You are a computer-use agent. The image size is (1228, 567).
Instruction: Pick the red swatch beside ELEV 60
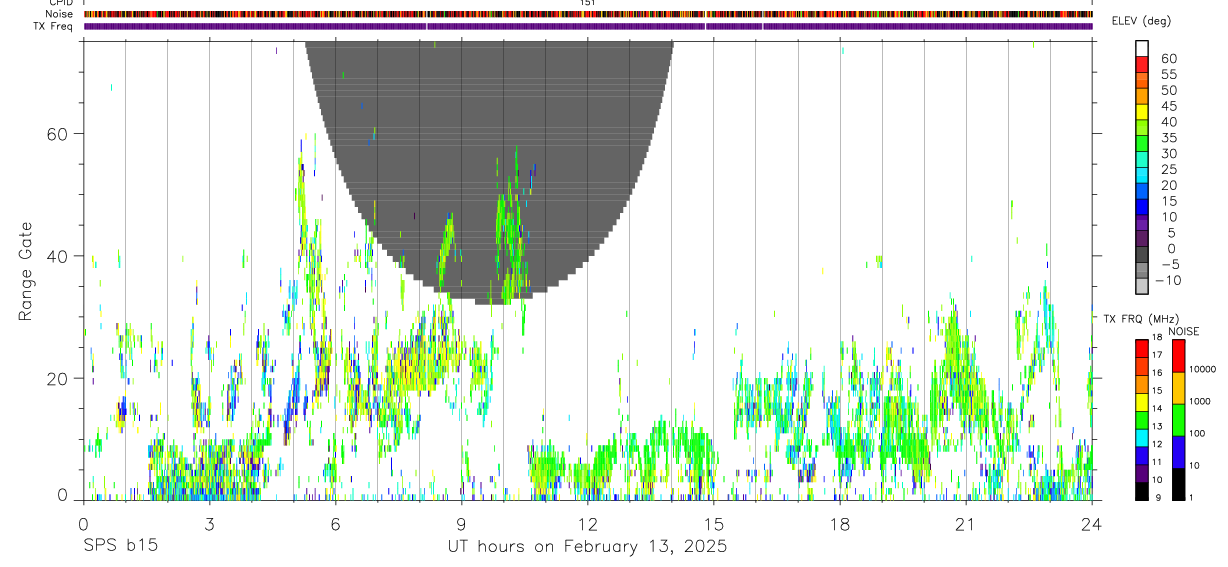pos(1142,64)
